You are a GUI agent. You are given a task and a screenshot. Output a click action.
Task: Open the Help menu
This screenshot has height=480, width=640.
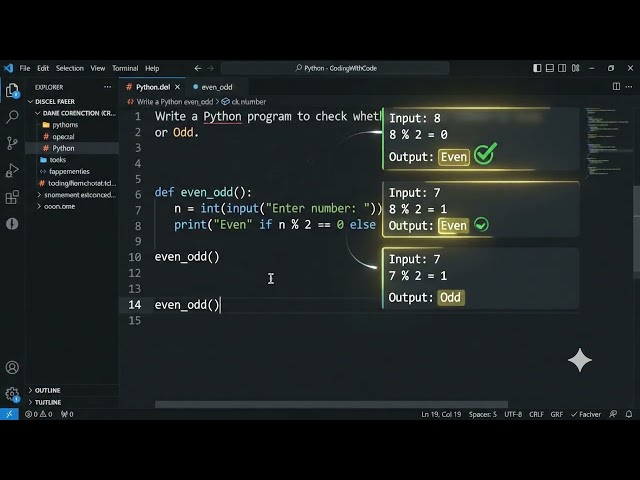pos(152,68)
